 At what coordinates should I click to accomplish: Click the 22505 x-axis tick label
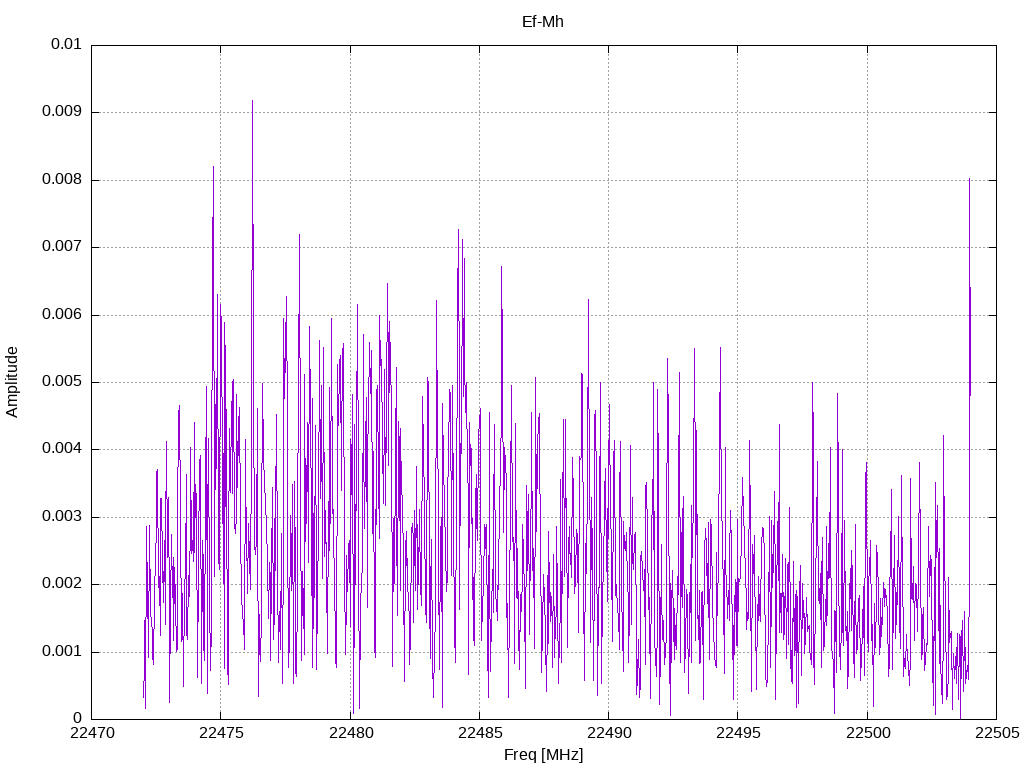(997, 733)
